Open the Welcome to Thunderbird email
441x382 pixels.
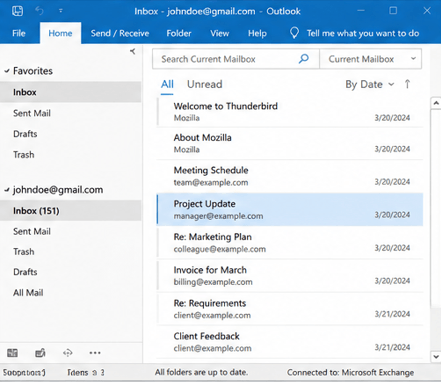290,112
